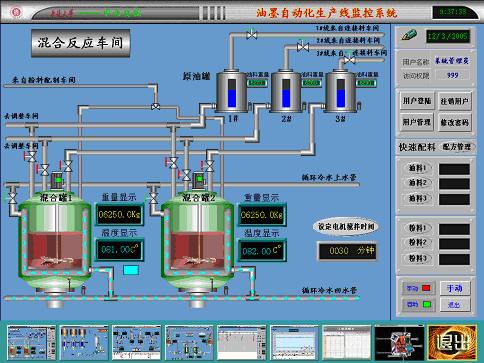Click the valve on the pipe from 粉料配制车间

(x=155, y=107)
